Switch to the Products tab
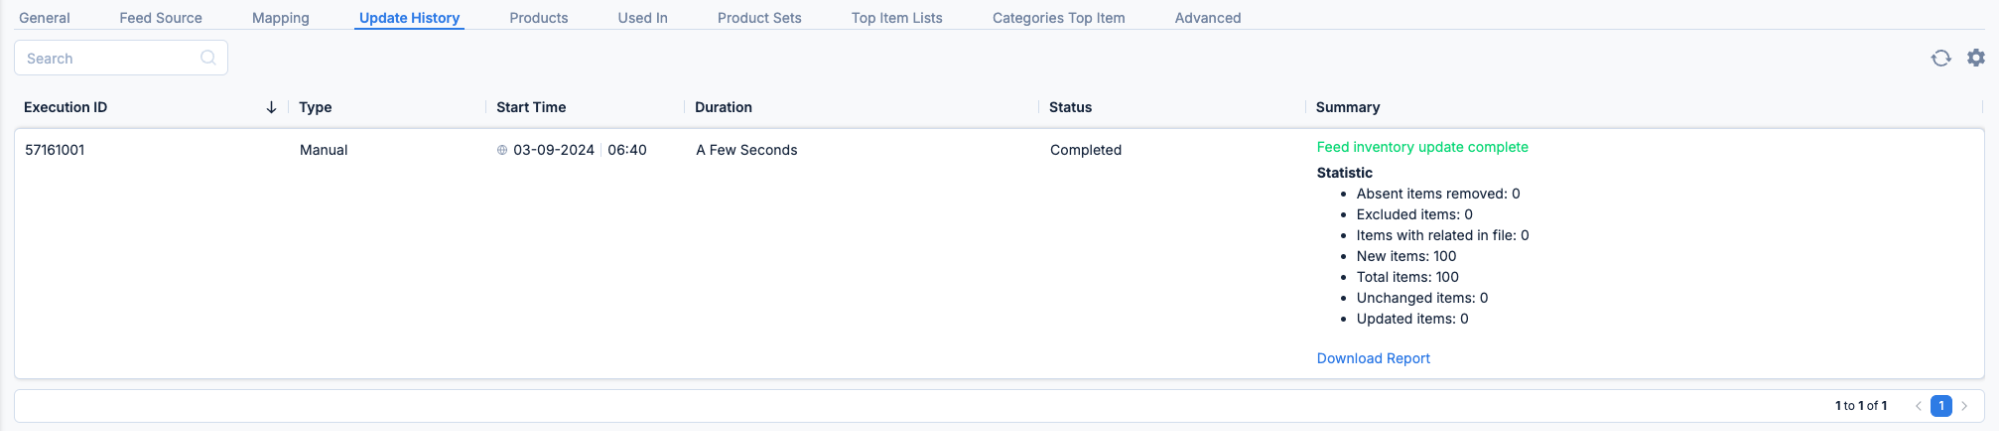The width and height of the screenshot is (1999, 431). coord(538,18)
